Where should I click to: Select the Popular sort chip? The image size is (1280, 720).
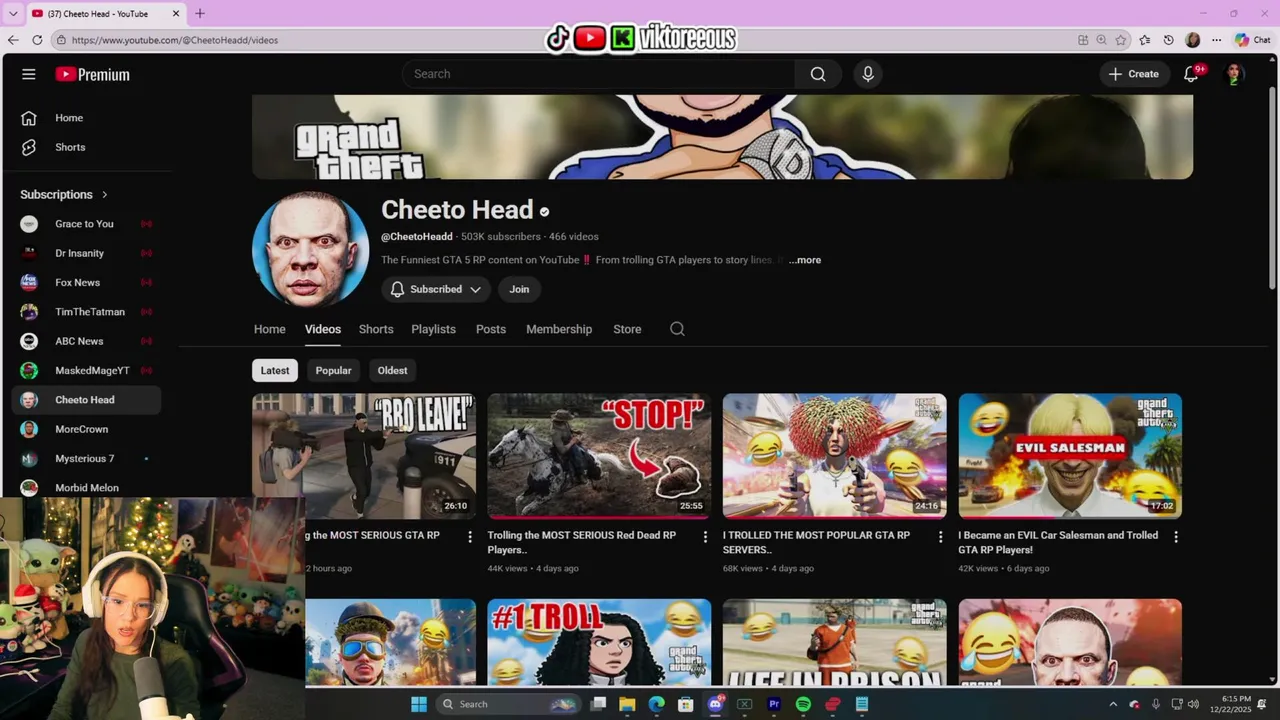333,370
